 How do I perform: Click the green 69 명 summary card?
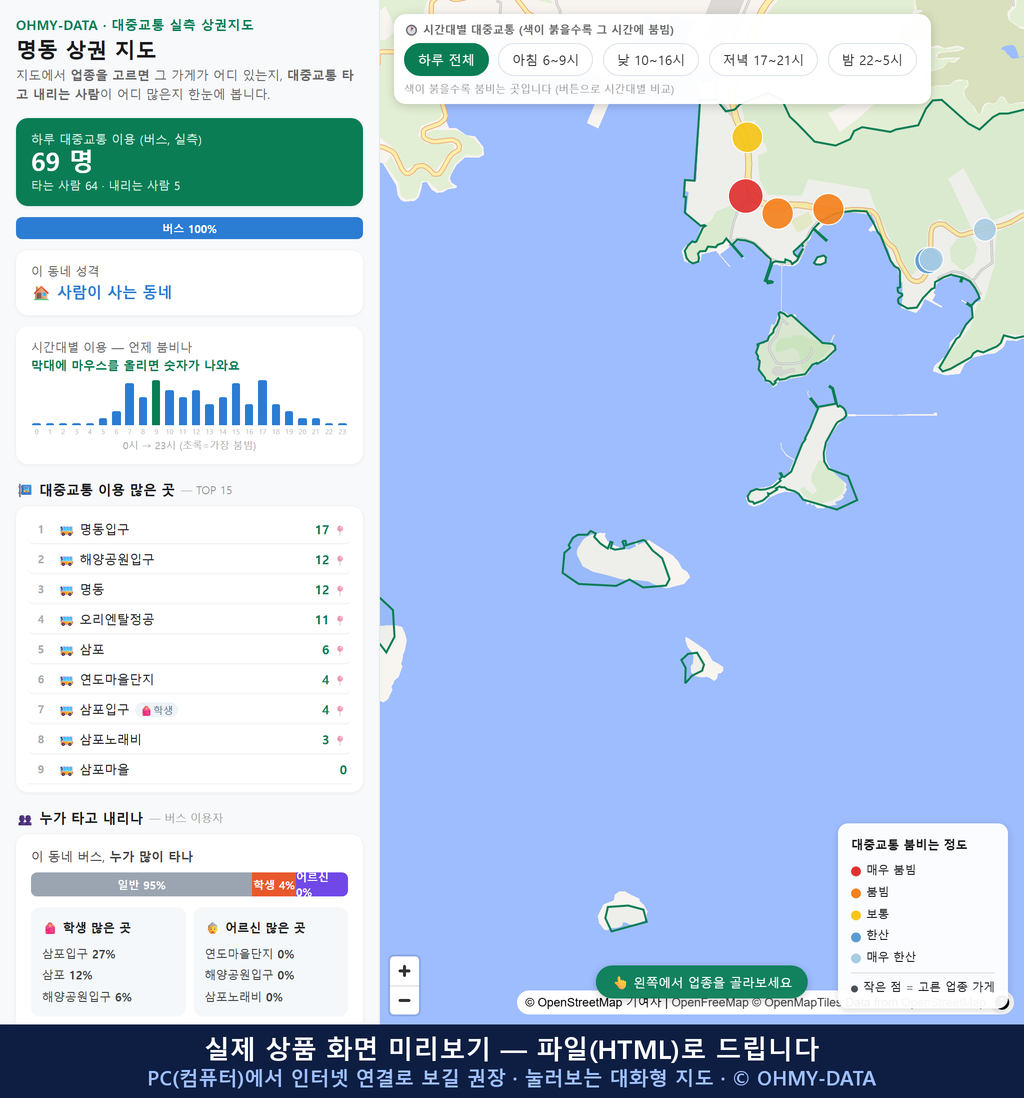click(x=189, y=162)
